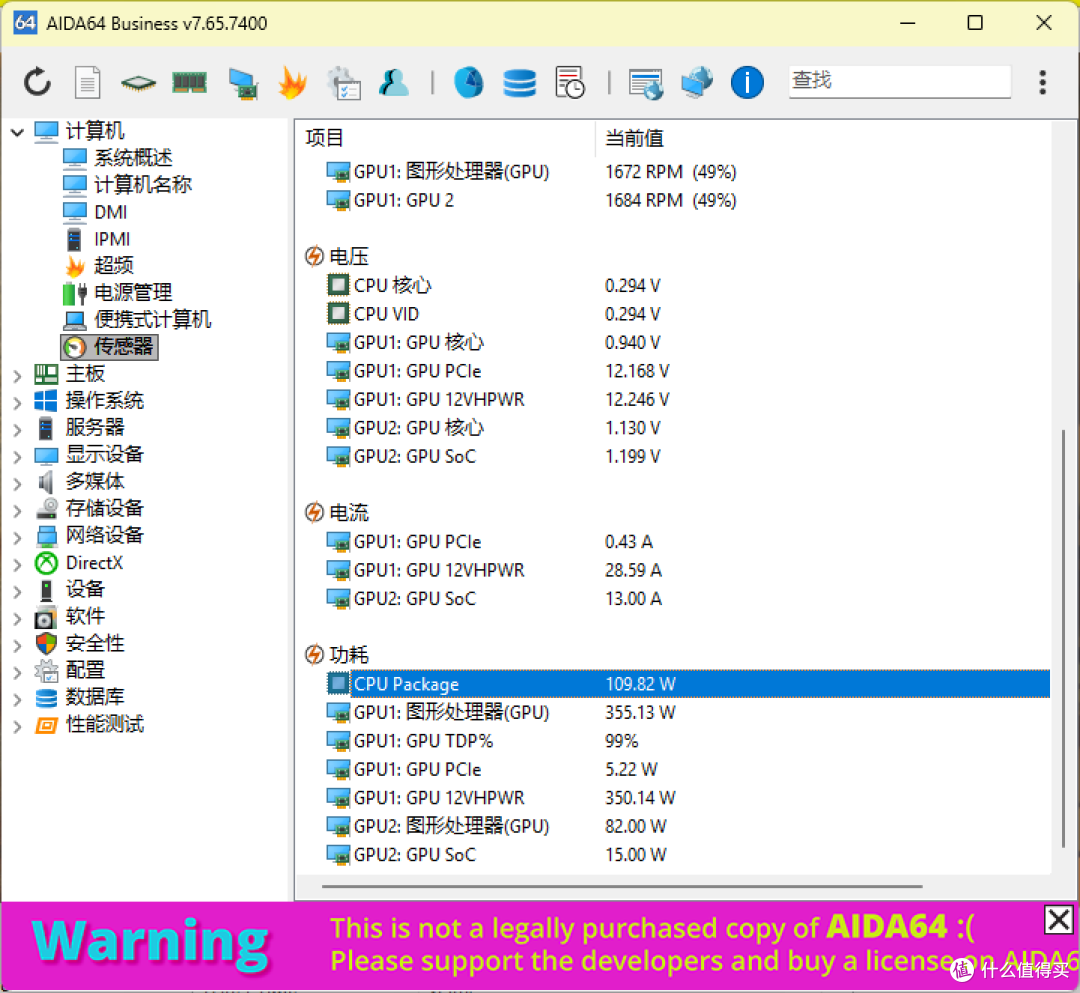Click the vertical scrollbar in sensor list
This screenshot has height=993, width=1080.
(x=1063, y=638)
